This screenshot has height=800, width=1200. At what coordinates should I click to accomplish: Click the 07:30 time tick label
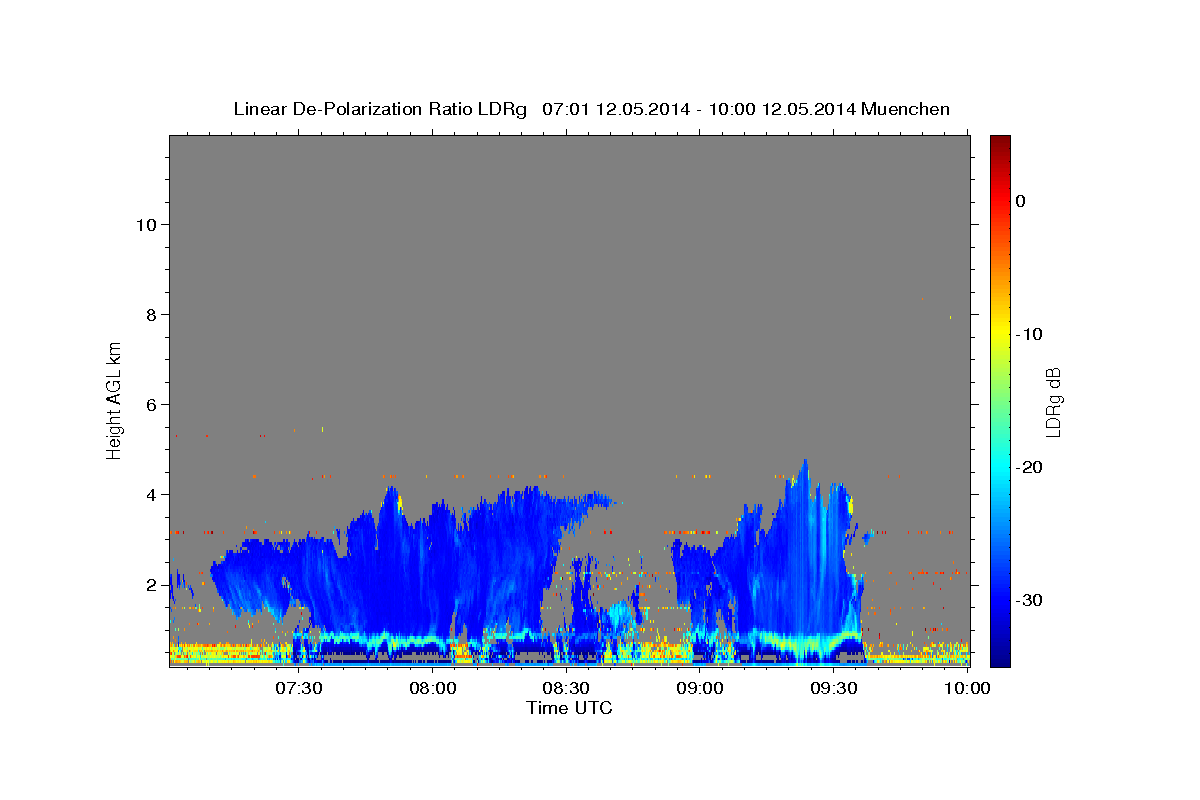299,689
